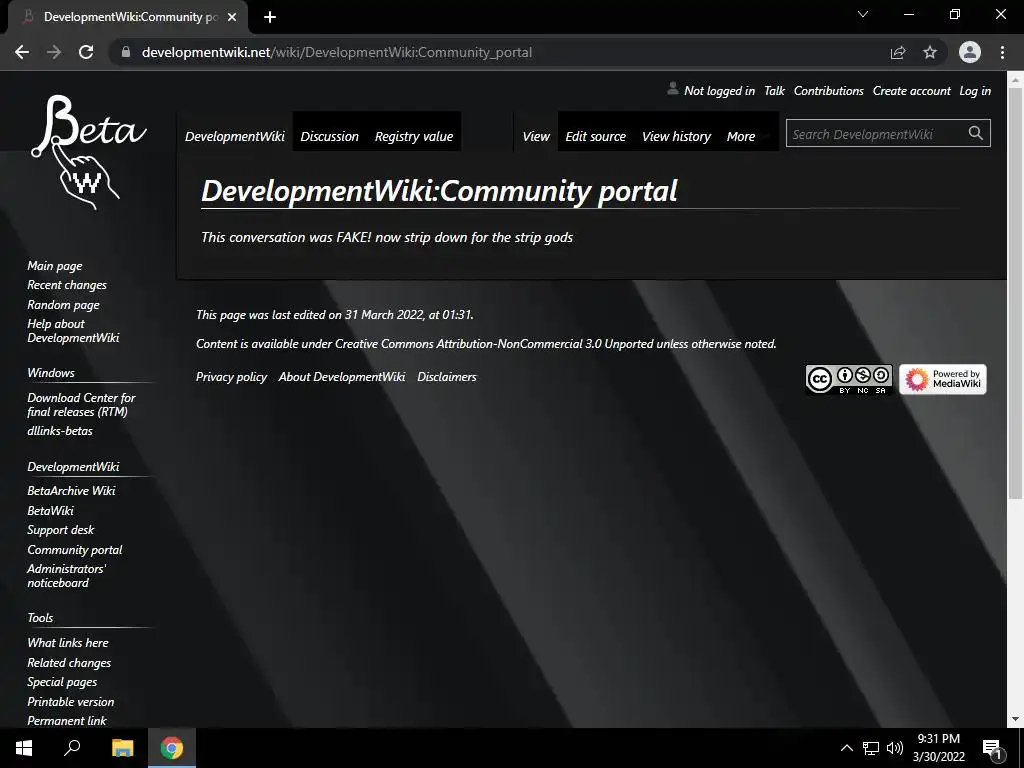Select the View tab

pos(536,136)
